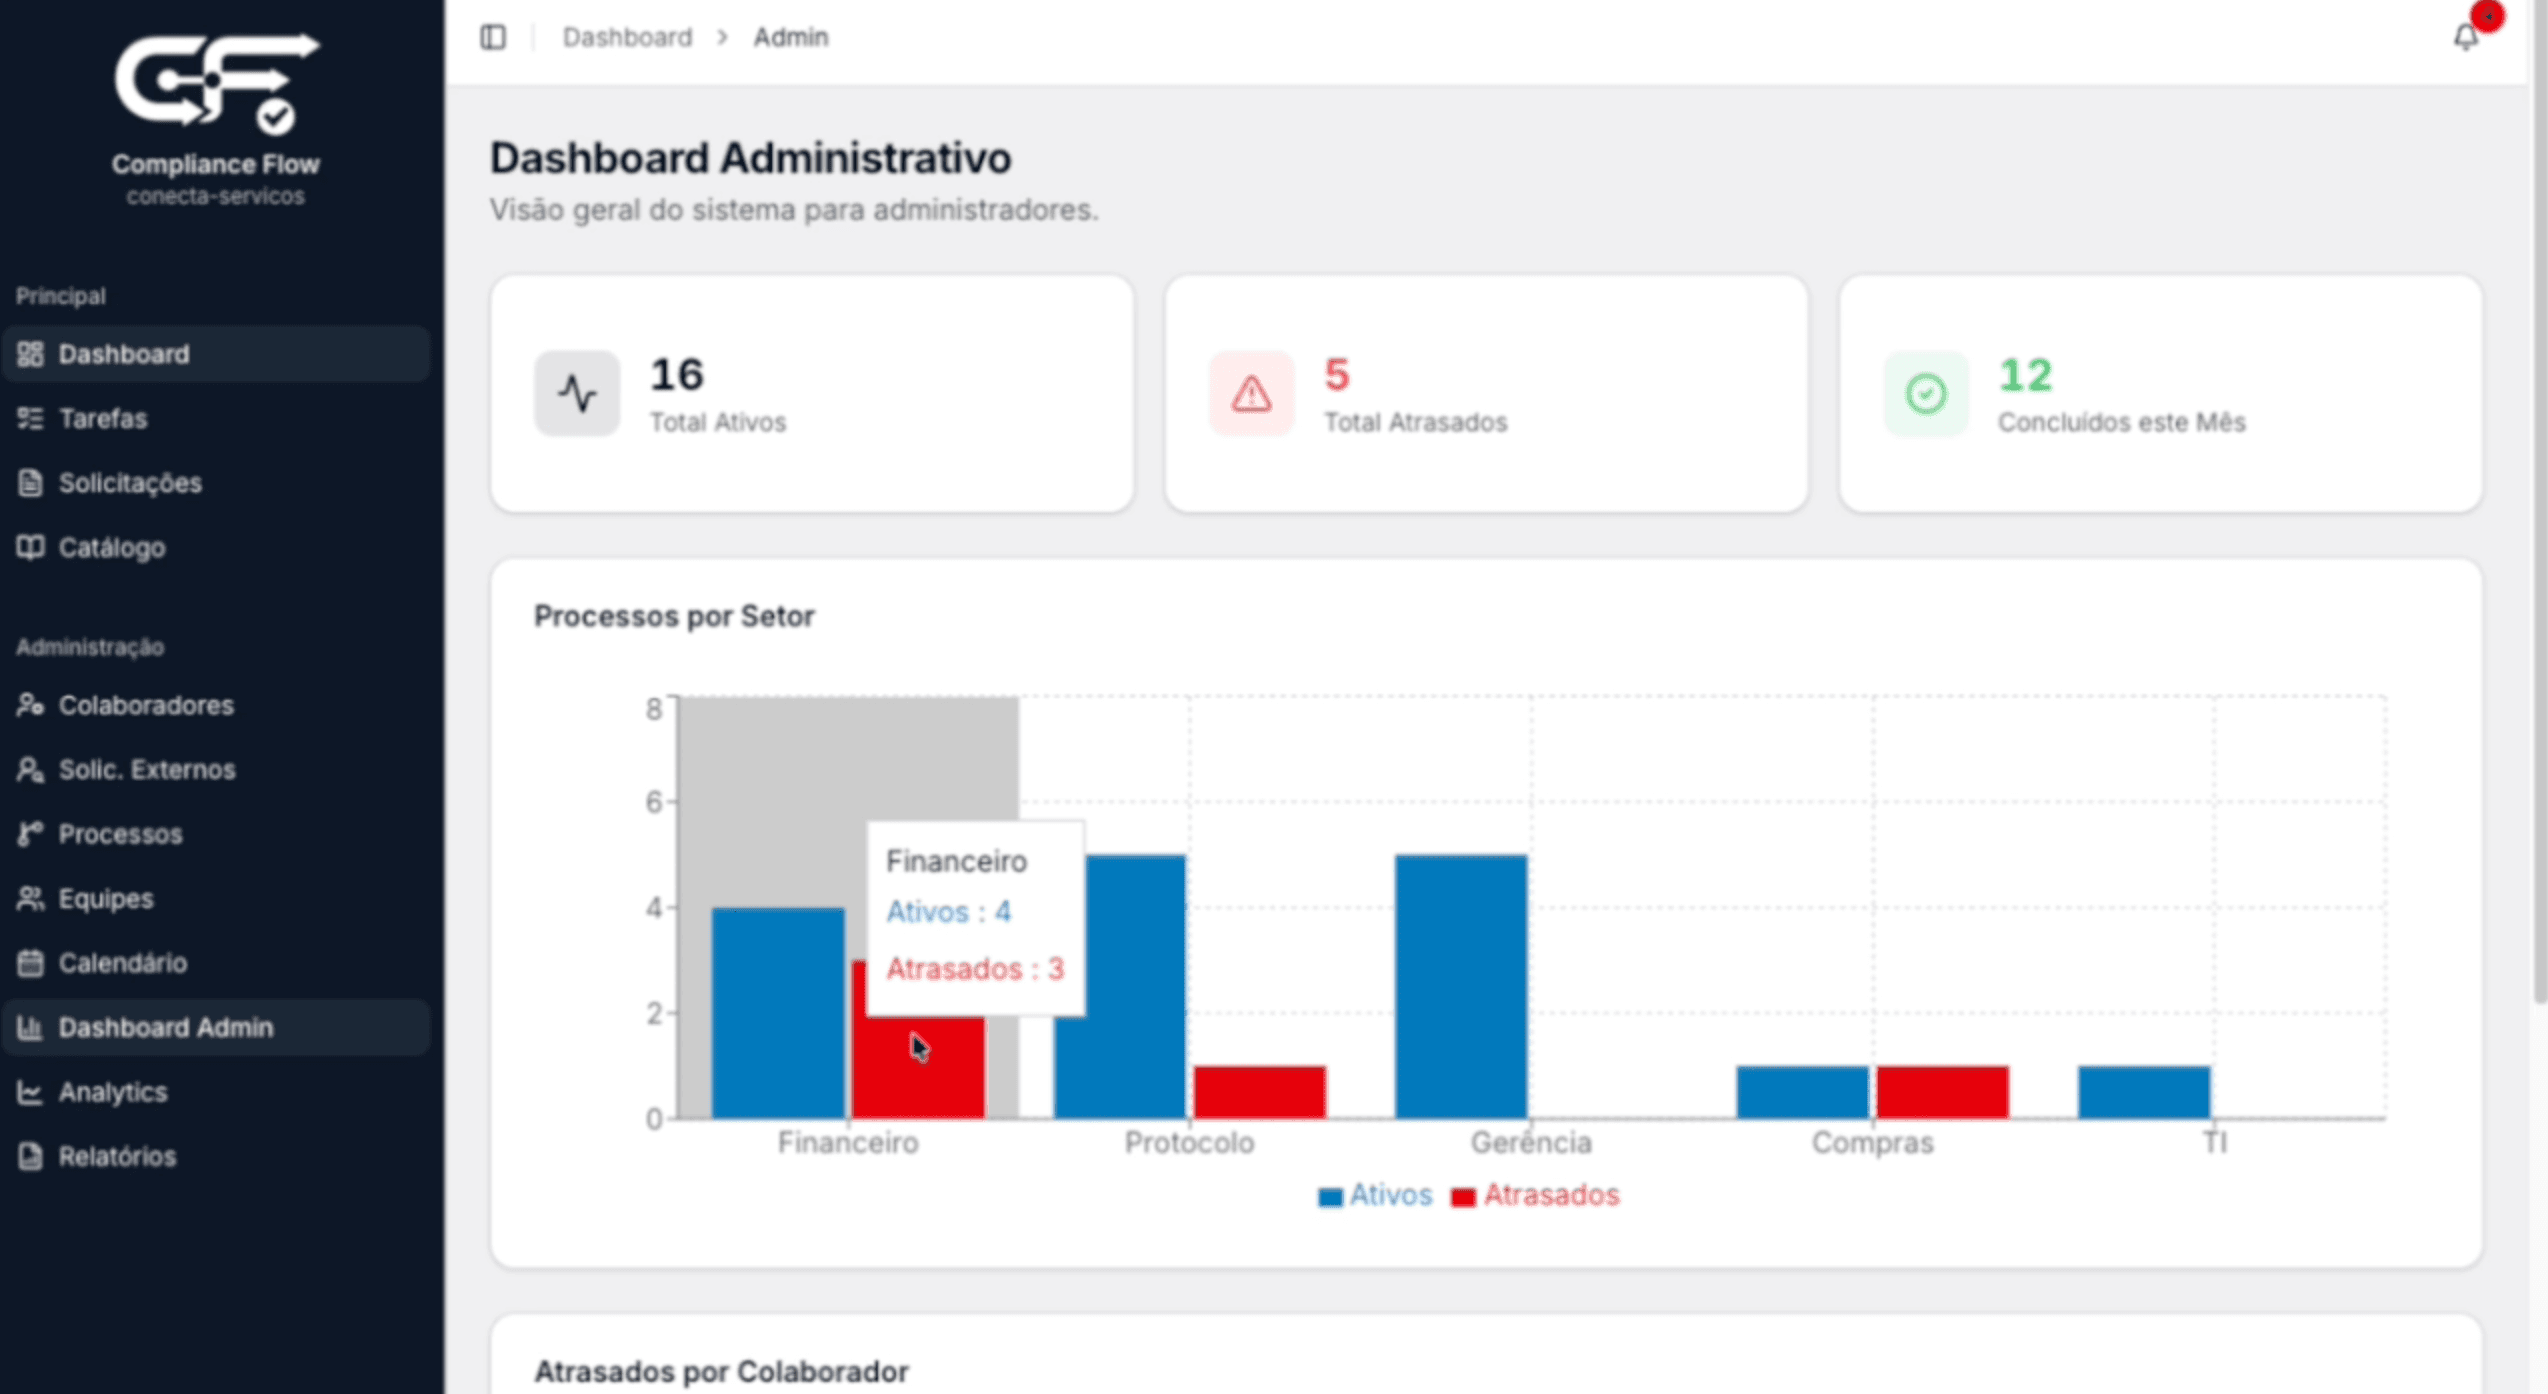Click the Gerência axis label
This screenshot has width=2548, height=1394.
pos(1531,1143)
